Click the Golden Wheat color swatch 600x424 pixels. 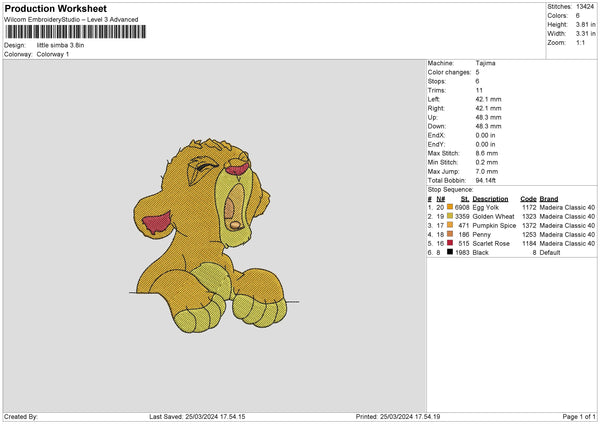tap(450, 216)
